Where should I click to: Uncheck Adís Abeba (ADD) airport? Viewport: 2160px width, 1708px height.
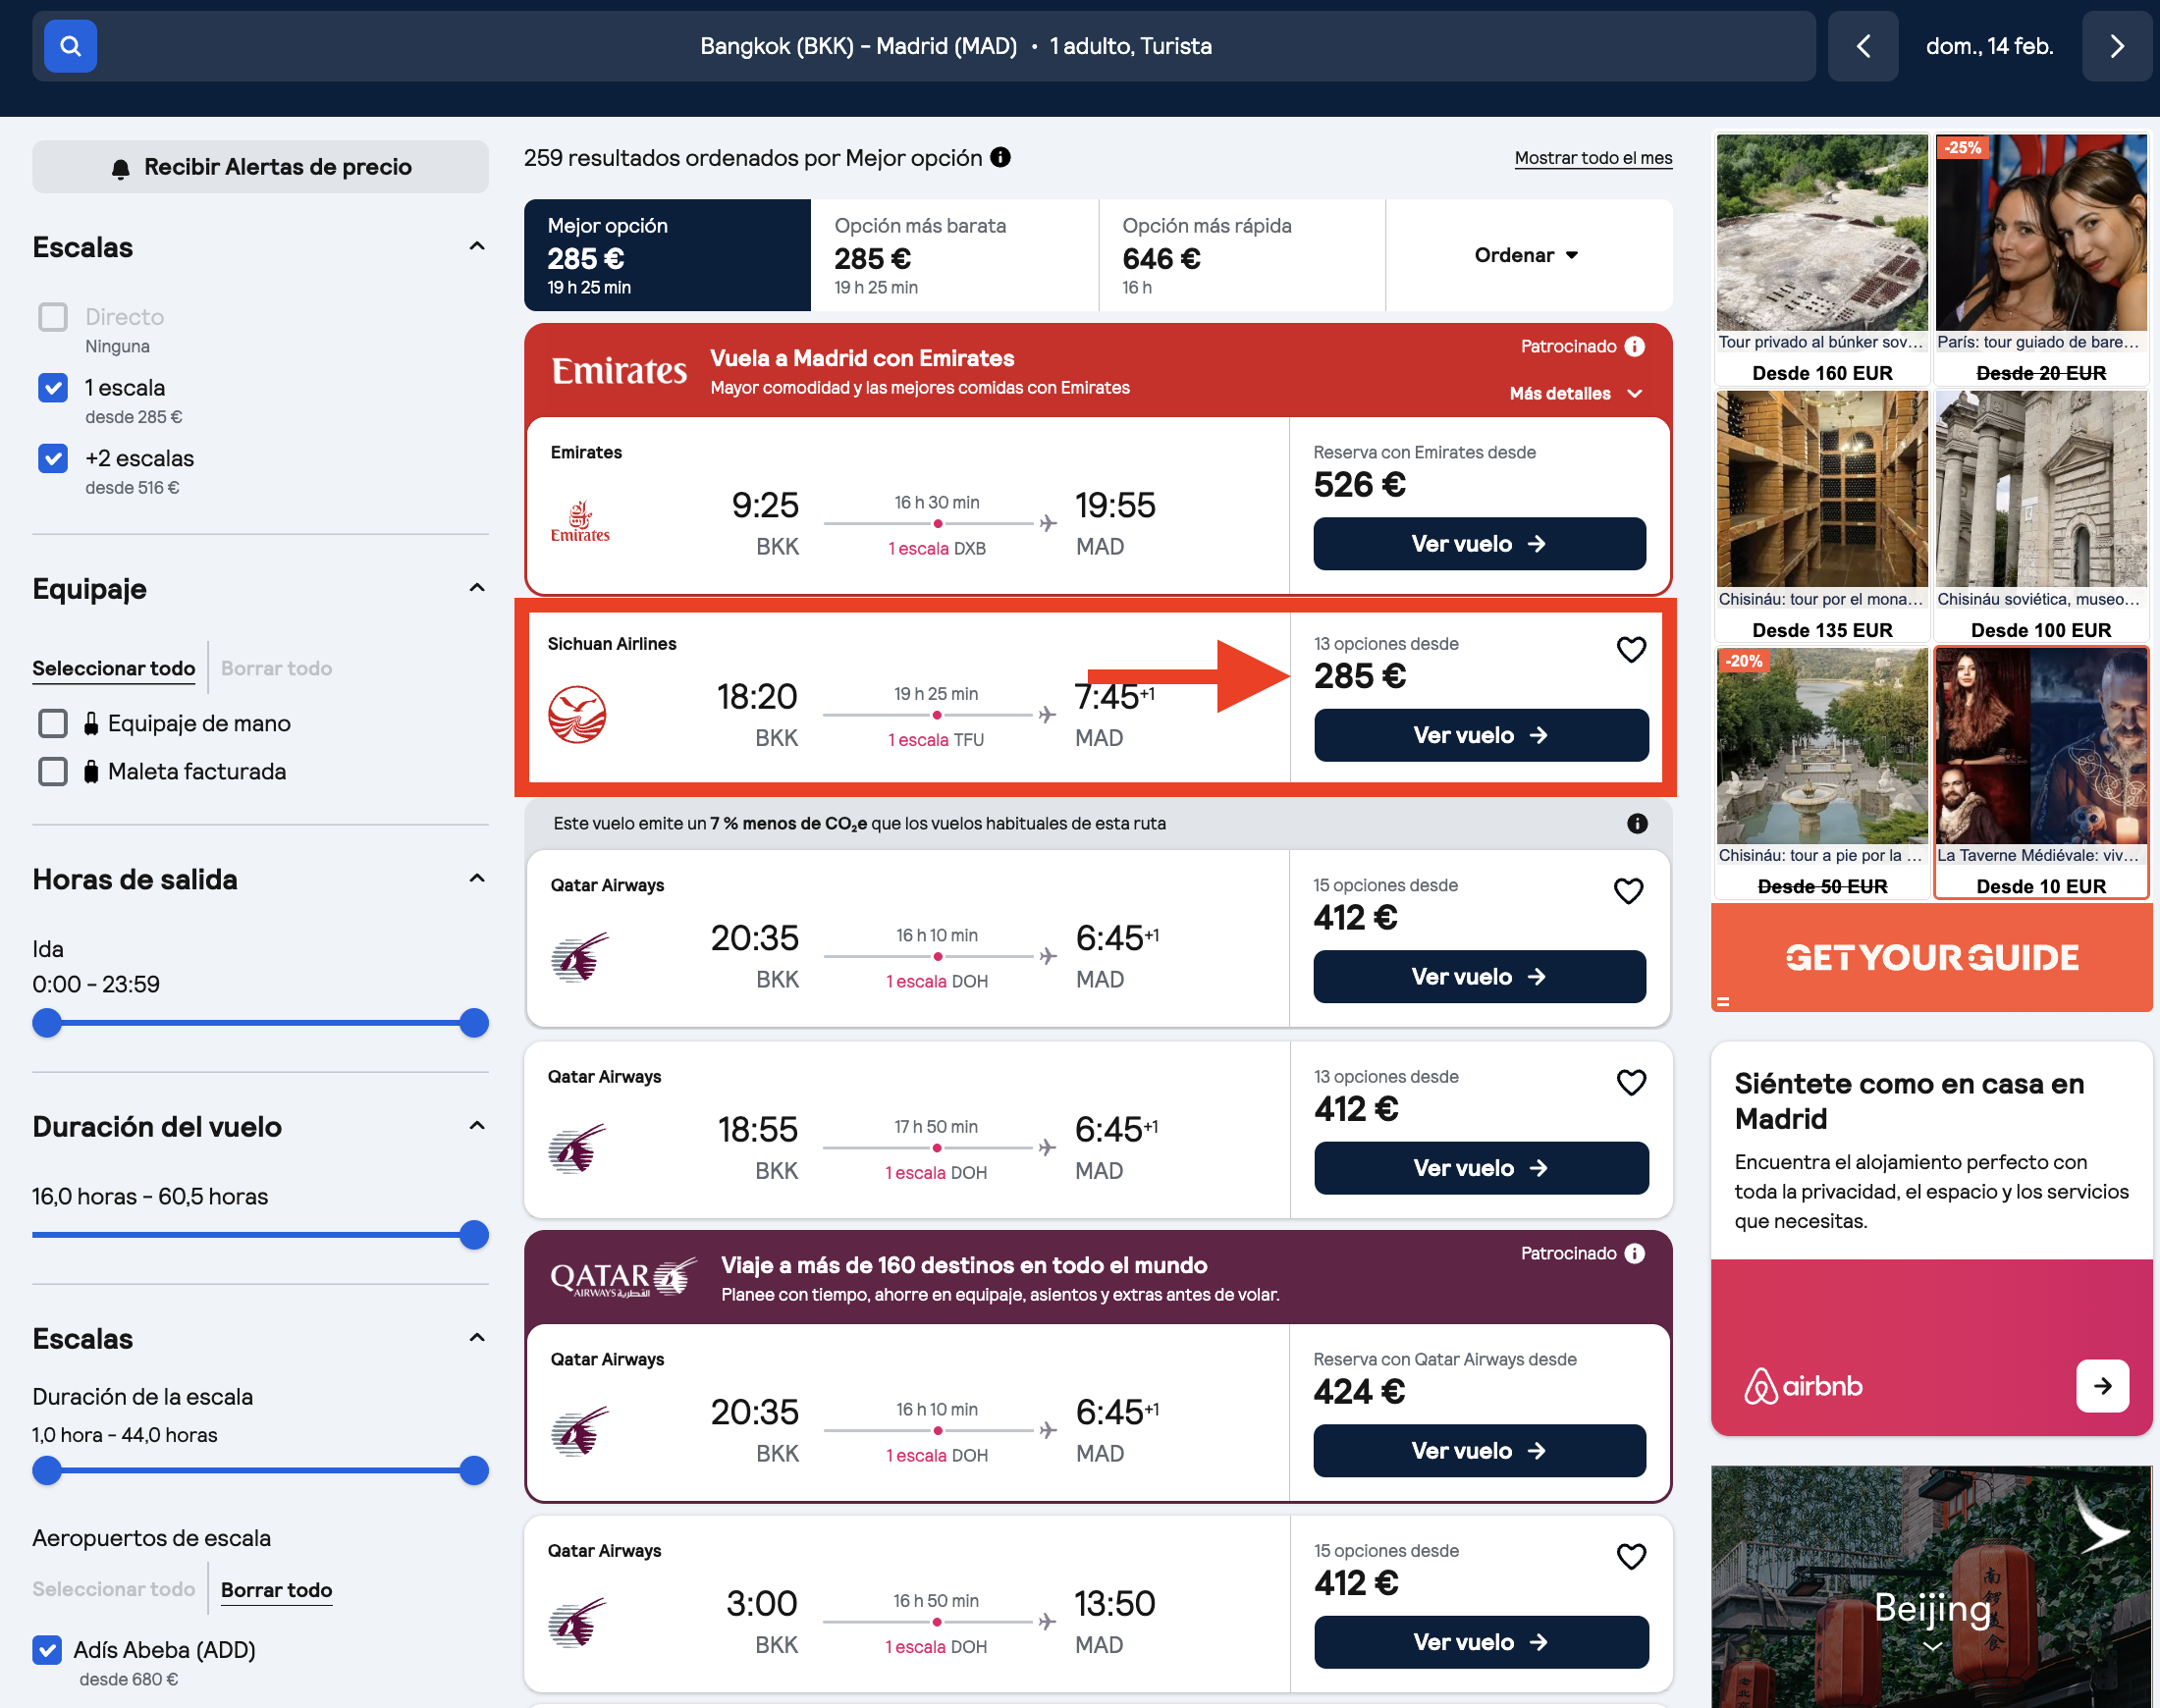coord(47,1650)
